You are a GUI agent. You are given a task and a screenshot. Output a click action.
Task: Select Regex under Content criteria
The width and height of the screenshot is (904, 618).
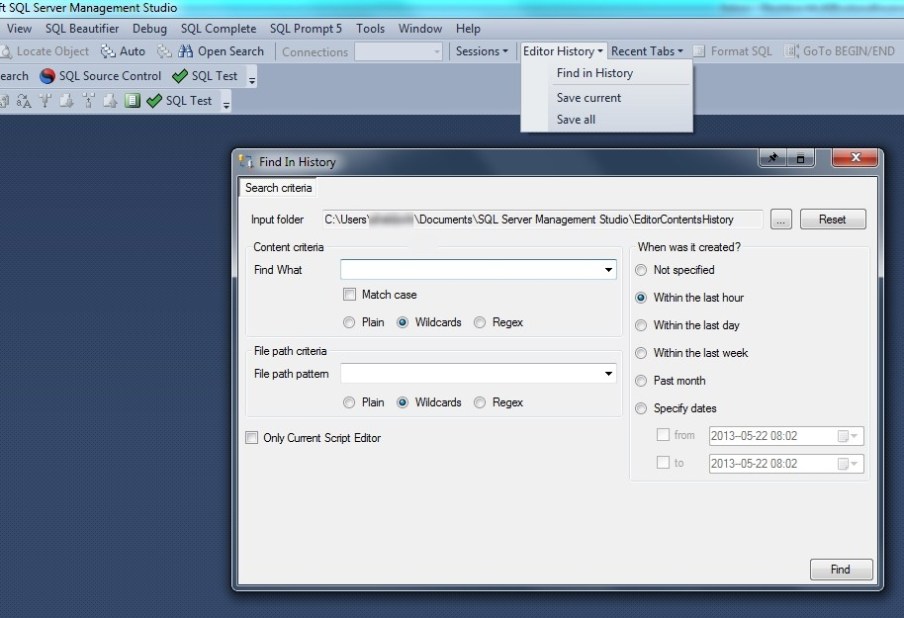(x=480, y=322)
